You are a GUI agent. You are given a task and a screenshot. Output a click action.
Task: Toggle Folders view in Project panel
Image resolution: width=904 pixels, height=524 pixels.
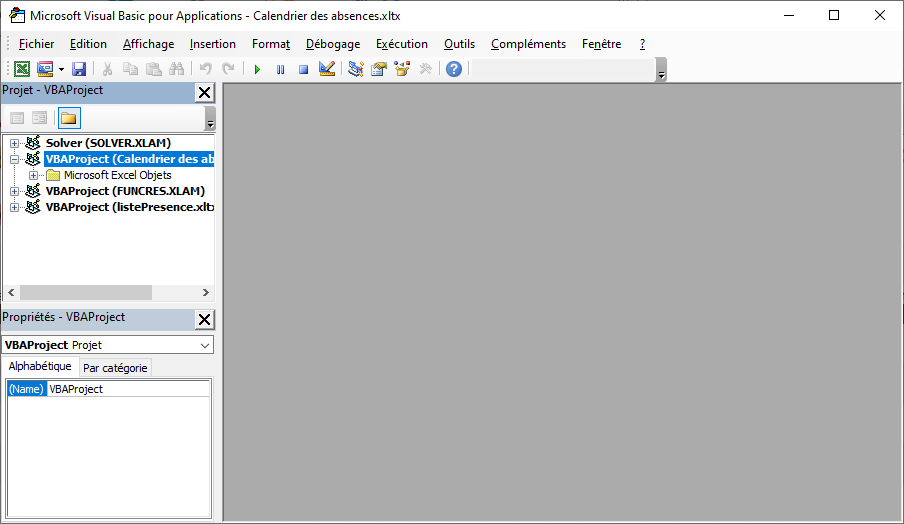(69, 118)
